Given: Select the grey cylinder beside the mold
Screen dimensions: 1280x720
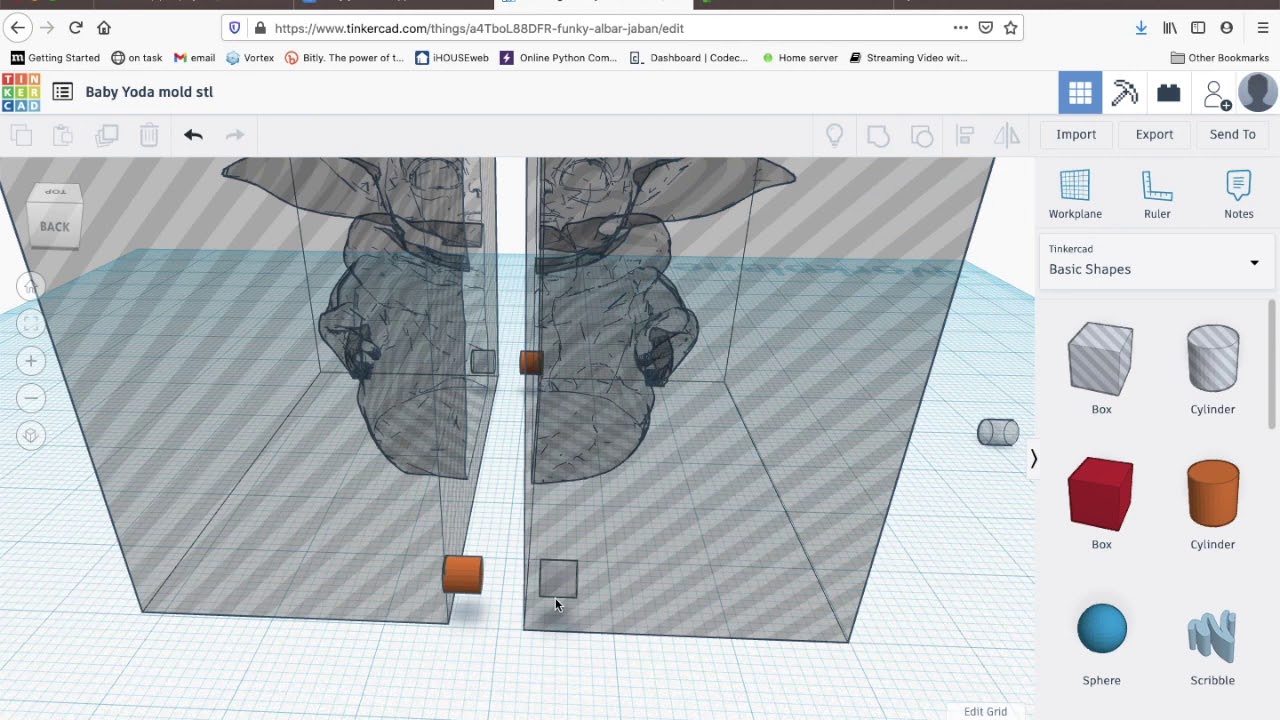Looking at the screenshot, I should [998, 432].
